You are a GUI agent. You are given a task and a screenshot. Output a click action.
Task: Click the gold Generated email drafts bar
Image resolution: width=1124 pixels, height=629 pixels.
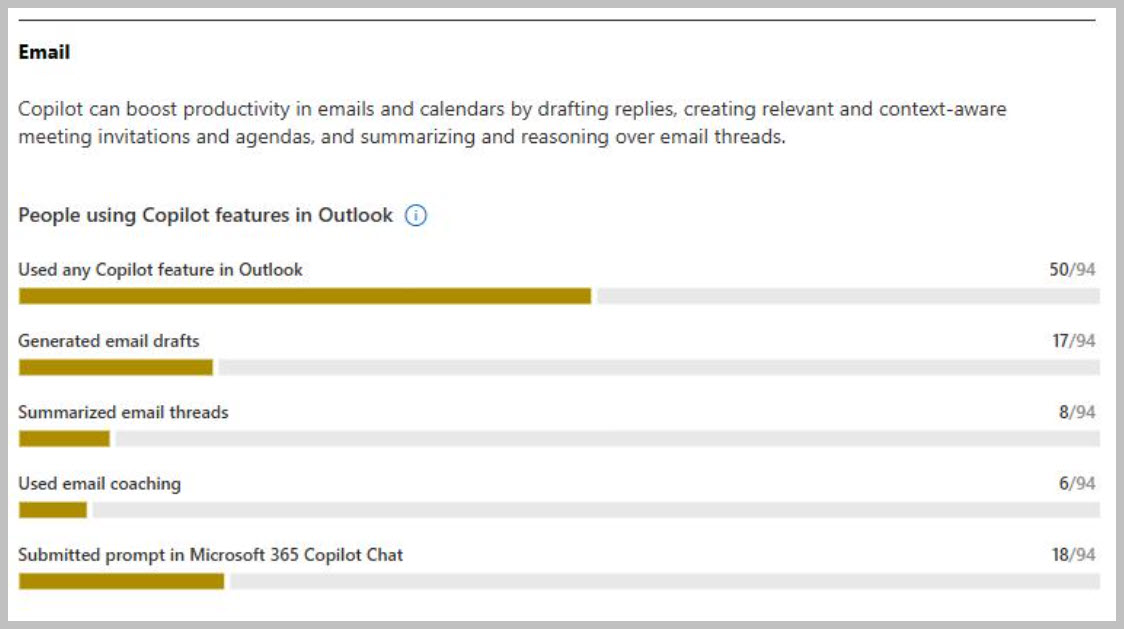[x=116, y=368]
